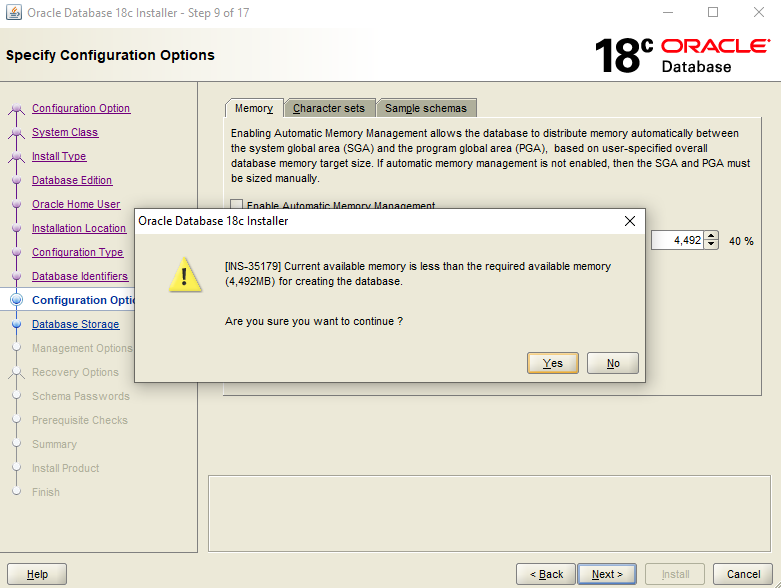Click the 40 % memory percentage text

coord(741,241)
